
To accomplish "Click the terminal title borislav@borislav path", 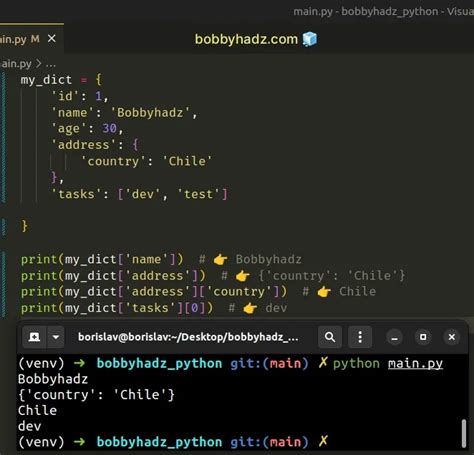I will pos(188,337).
